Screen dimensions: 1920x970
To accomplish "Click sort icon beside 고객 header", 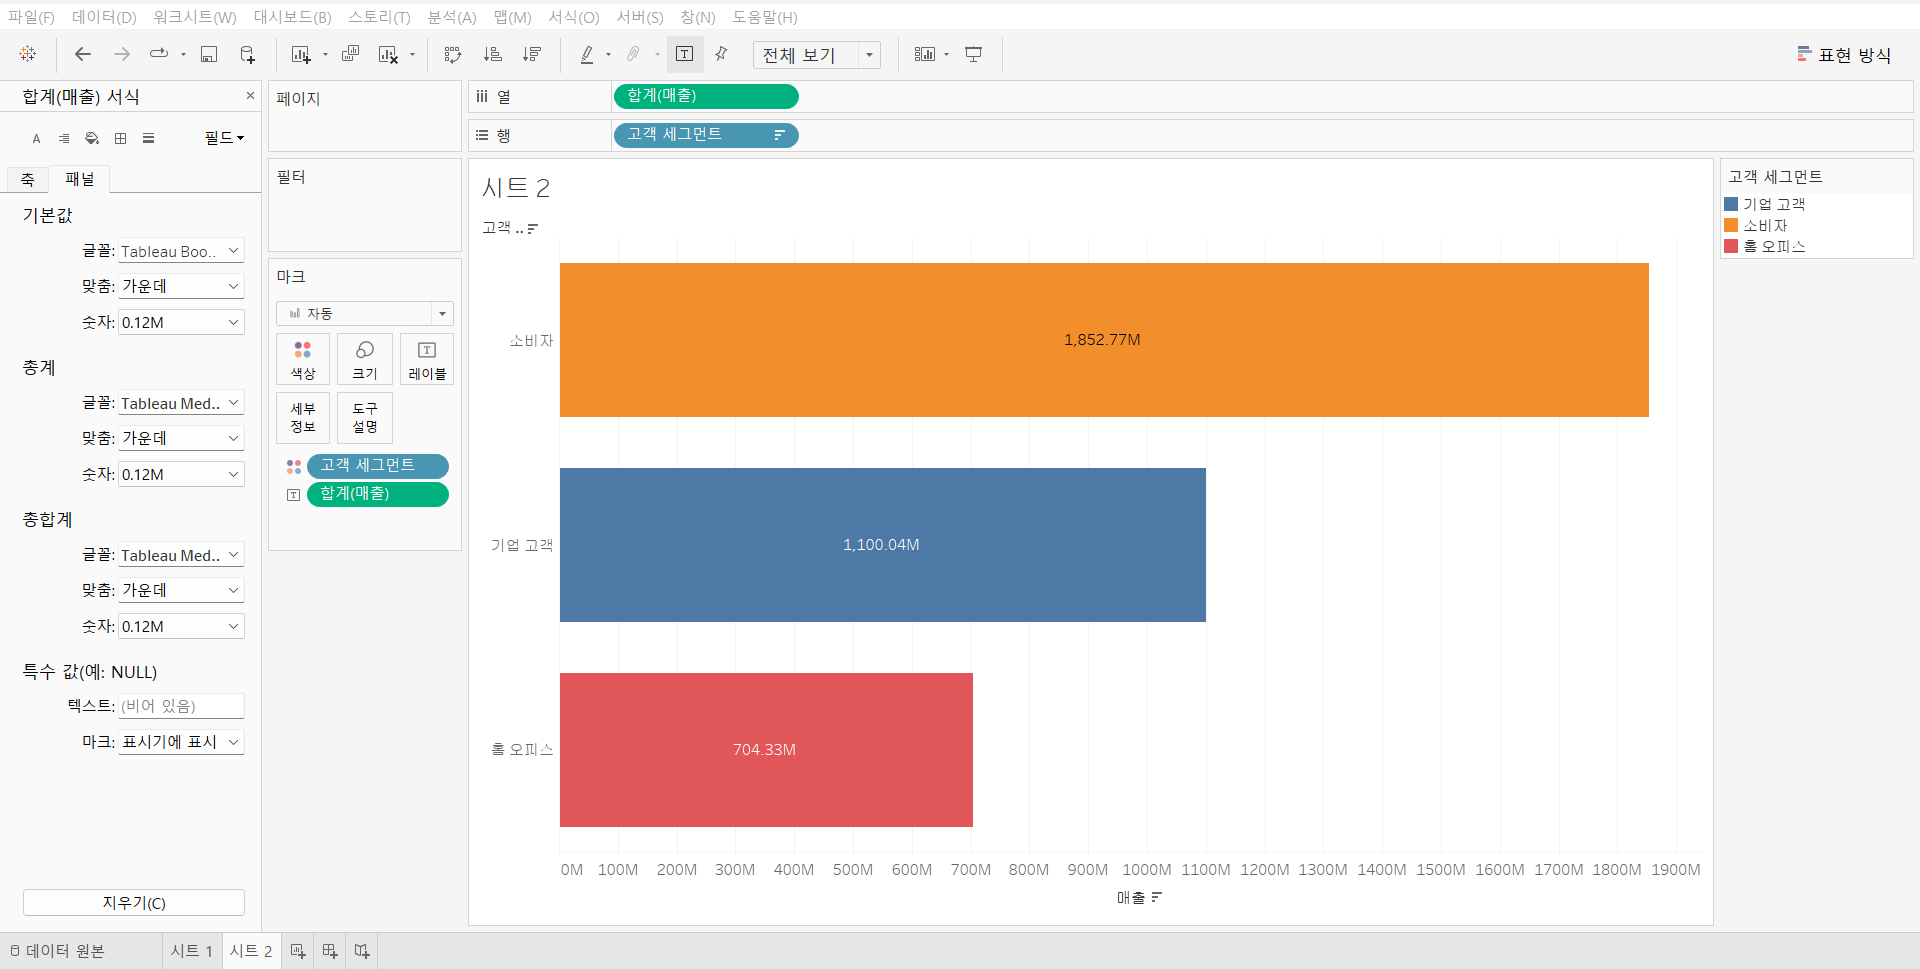I will pyautogui.click(x=533, y=229).
